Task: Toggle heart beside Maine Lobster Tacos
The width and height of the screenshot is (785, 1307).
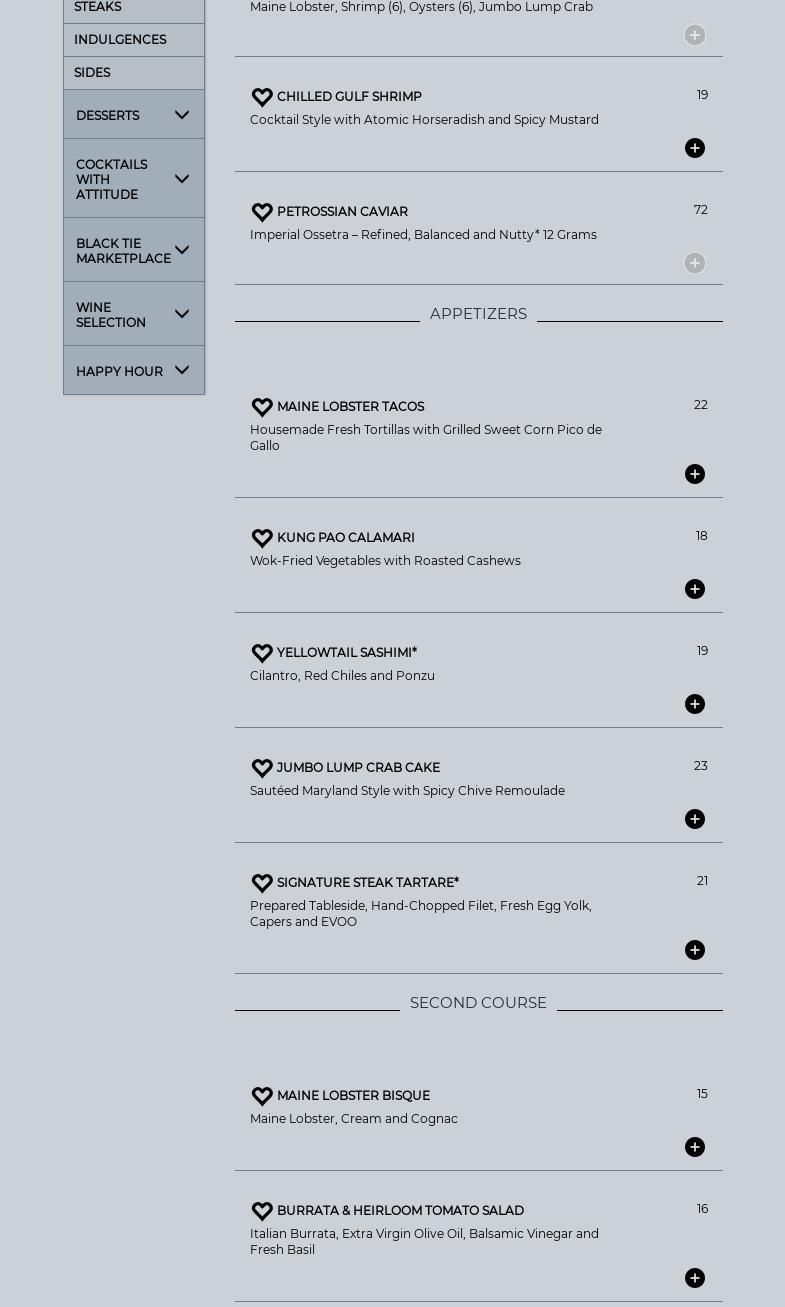Action: [262, 407]
